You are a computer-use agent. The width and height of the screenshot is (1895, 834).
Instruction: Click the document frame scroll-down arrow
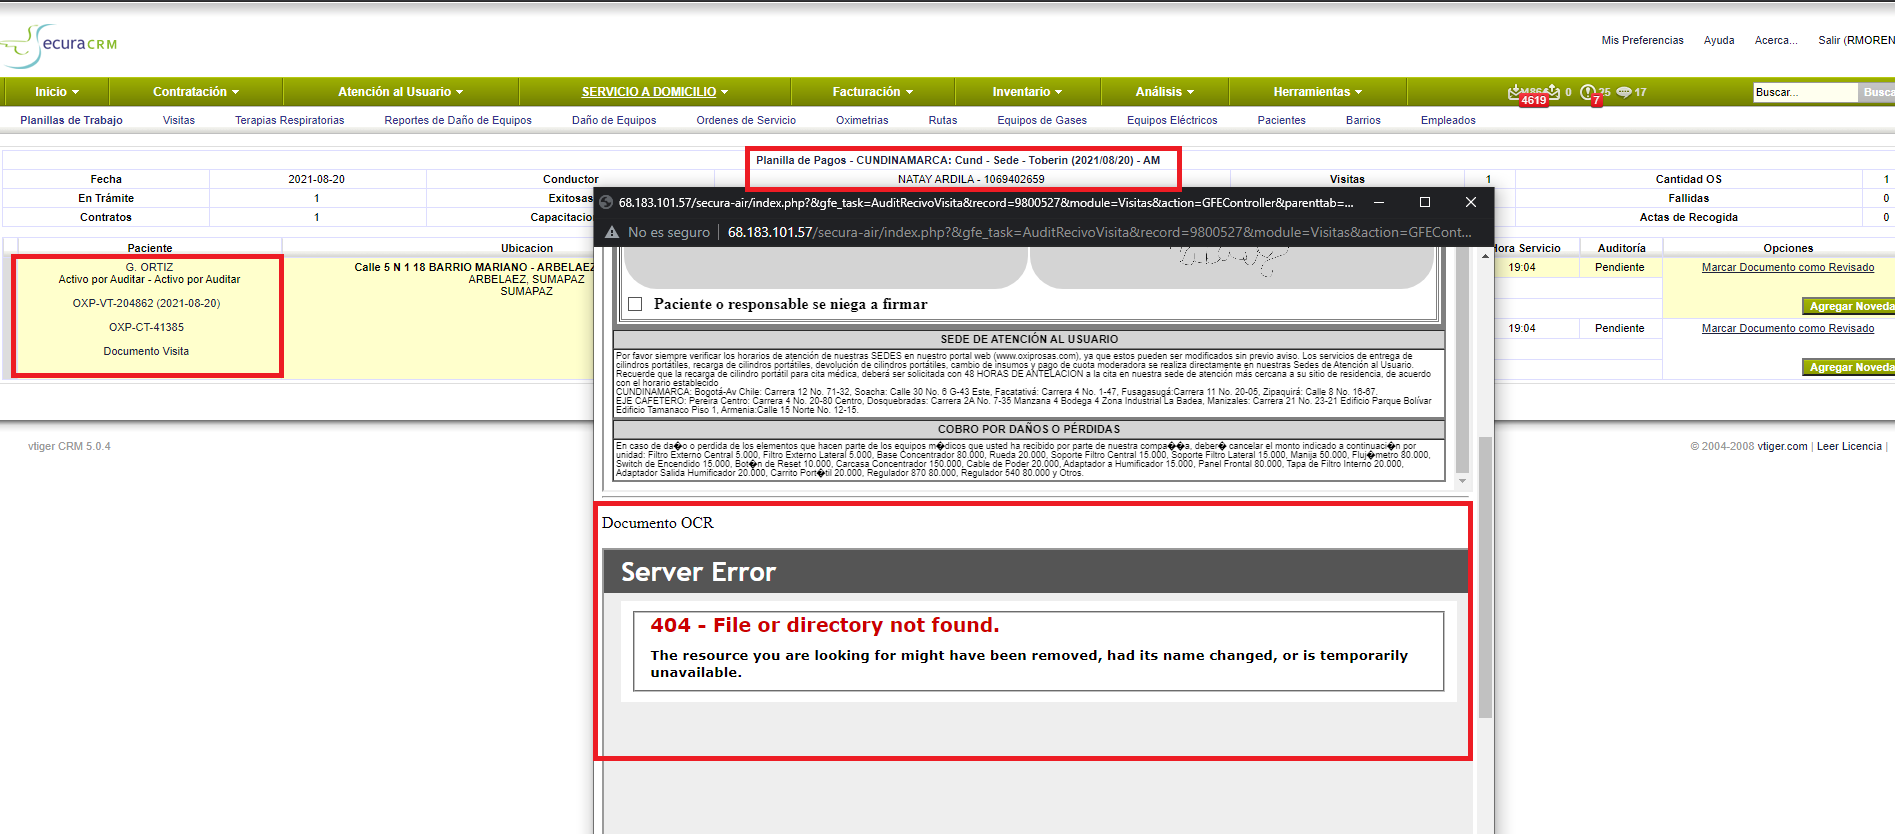tap(1463, 481)
